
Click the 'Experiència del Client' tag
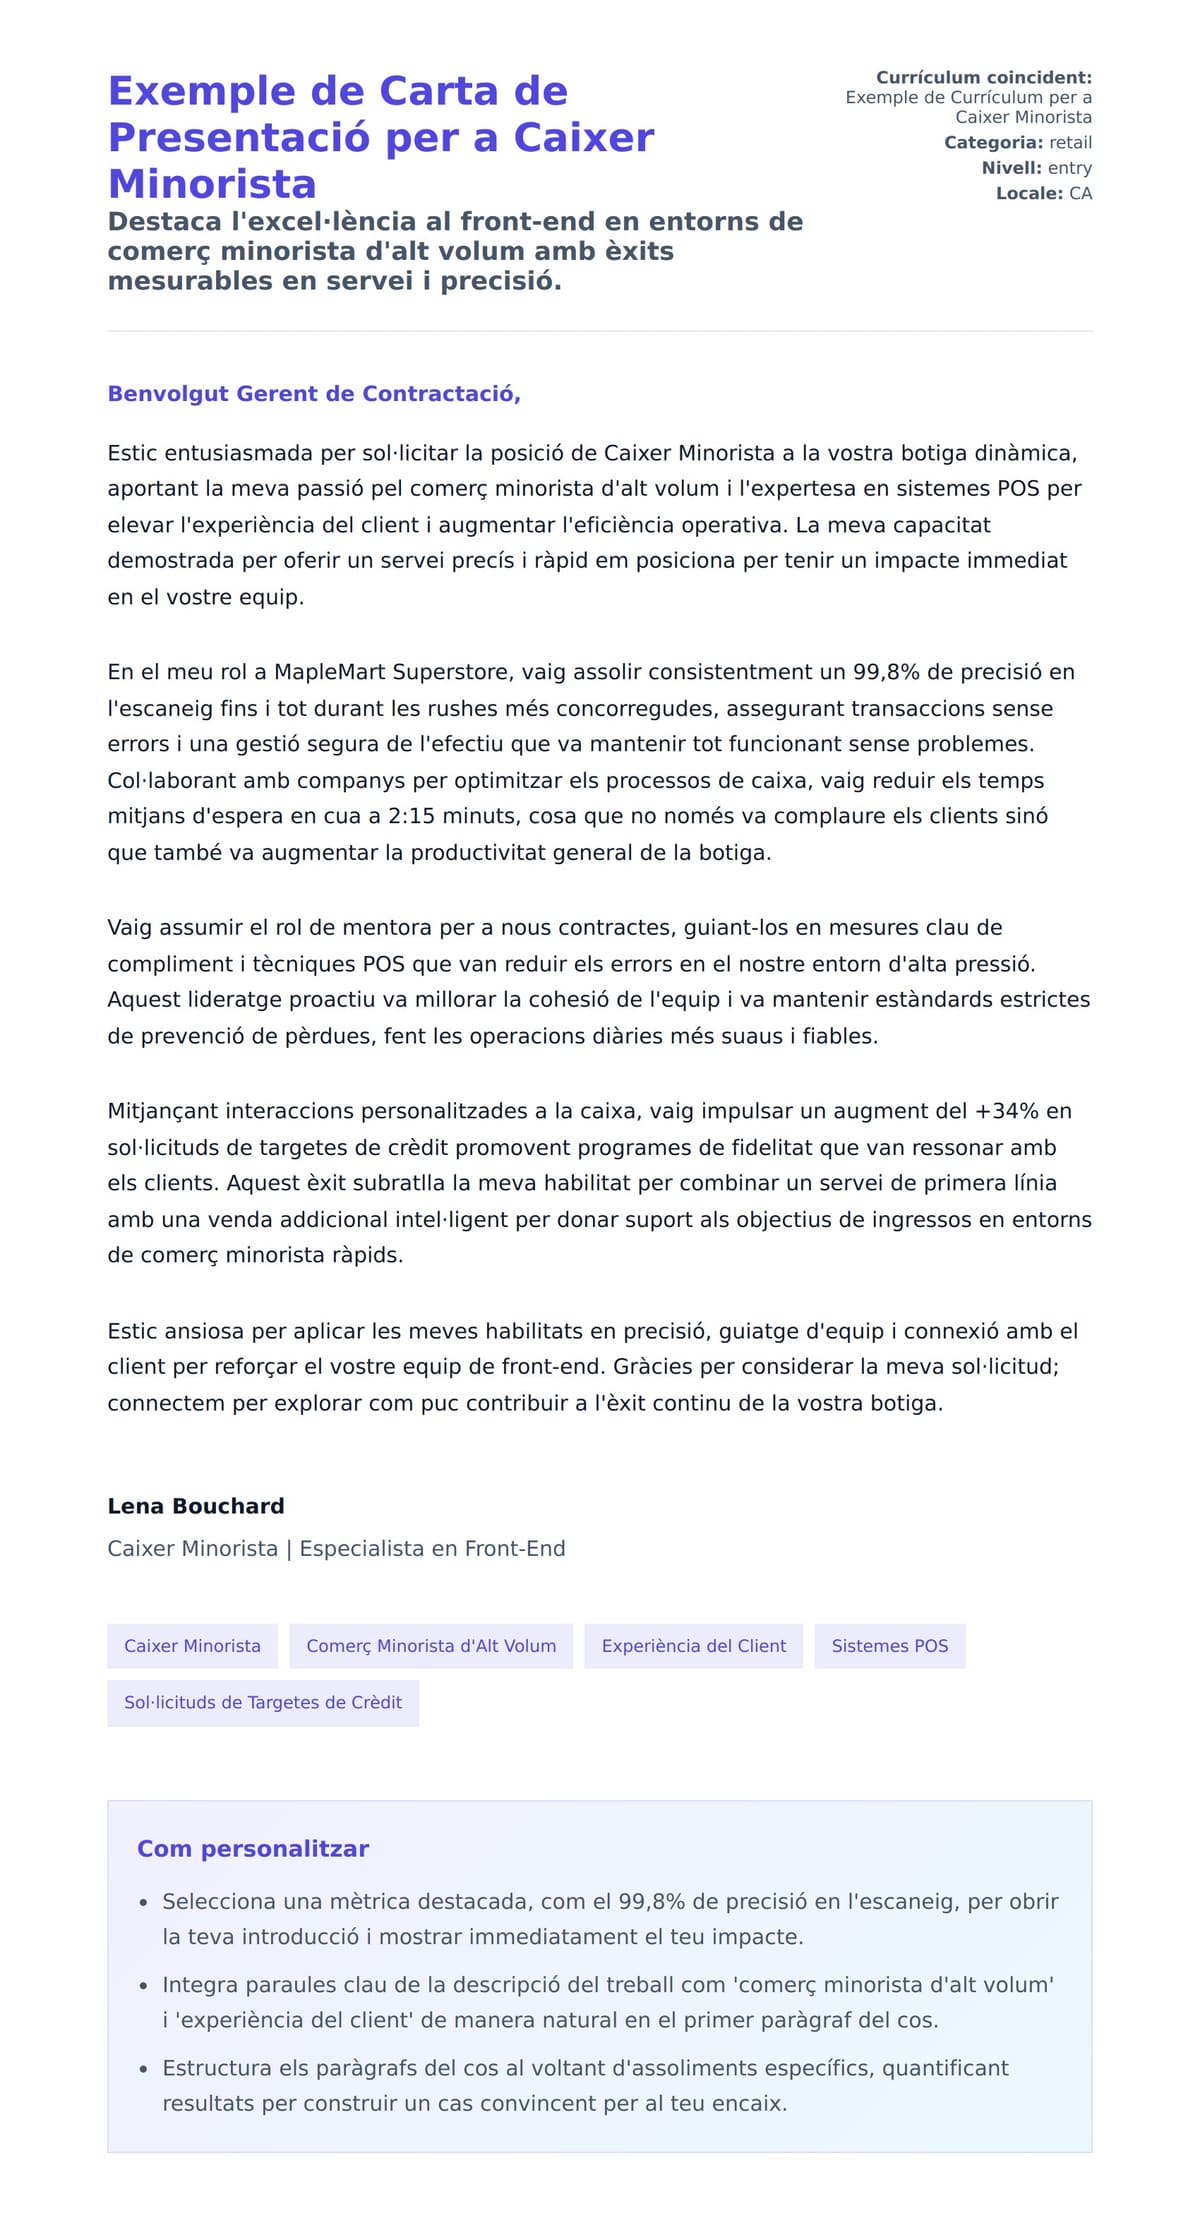(693, 1646)
